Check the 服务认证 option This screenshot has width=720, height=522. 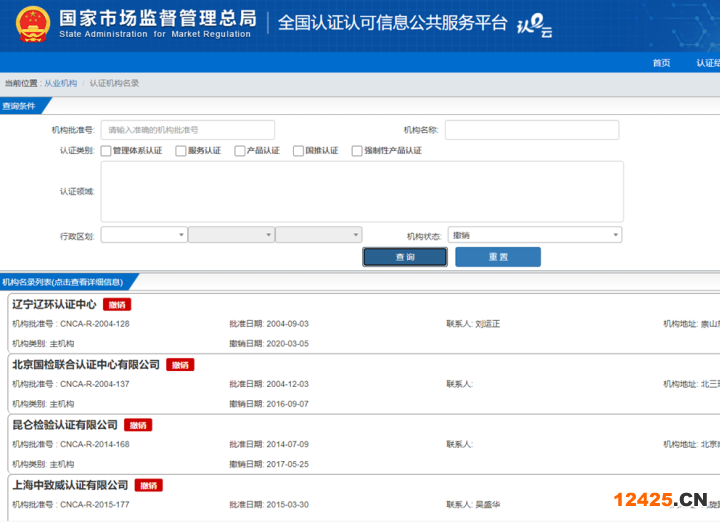(181, 151)
